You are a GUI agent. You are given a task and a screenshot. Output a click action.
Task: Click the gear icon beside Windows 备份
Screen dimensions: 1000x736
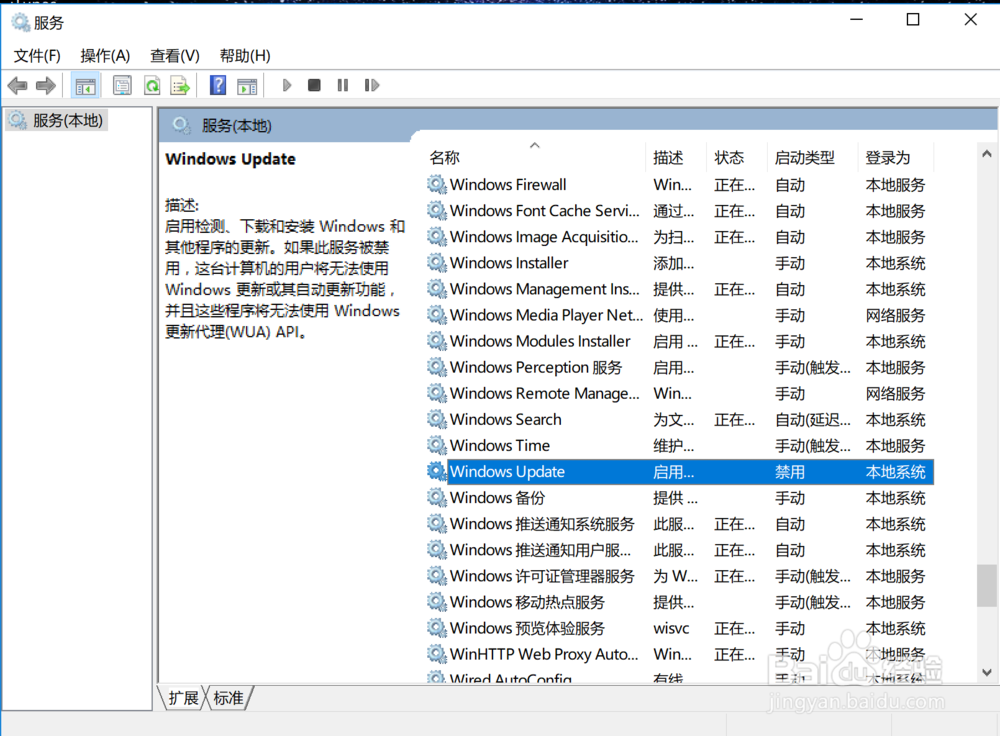[436, 497]
